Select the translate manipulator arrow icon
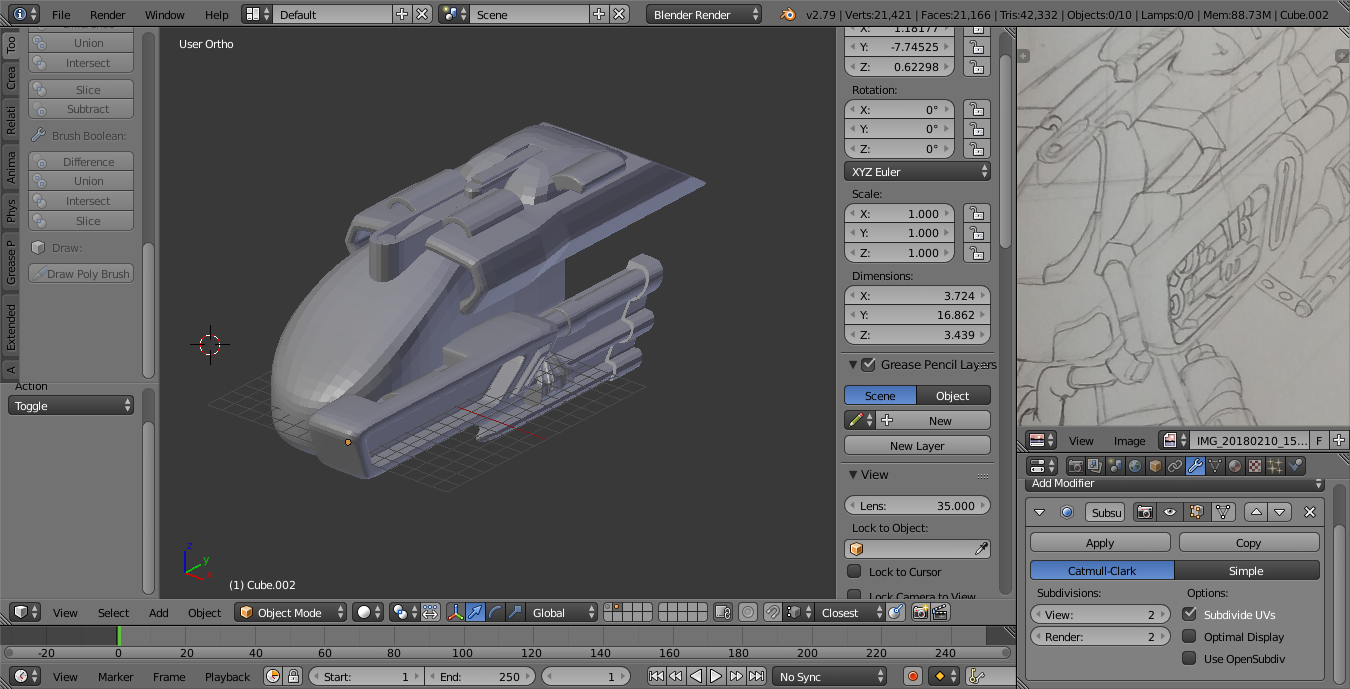This screenshot has width=1350, height=689. coord(476,612)
